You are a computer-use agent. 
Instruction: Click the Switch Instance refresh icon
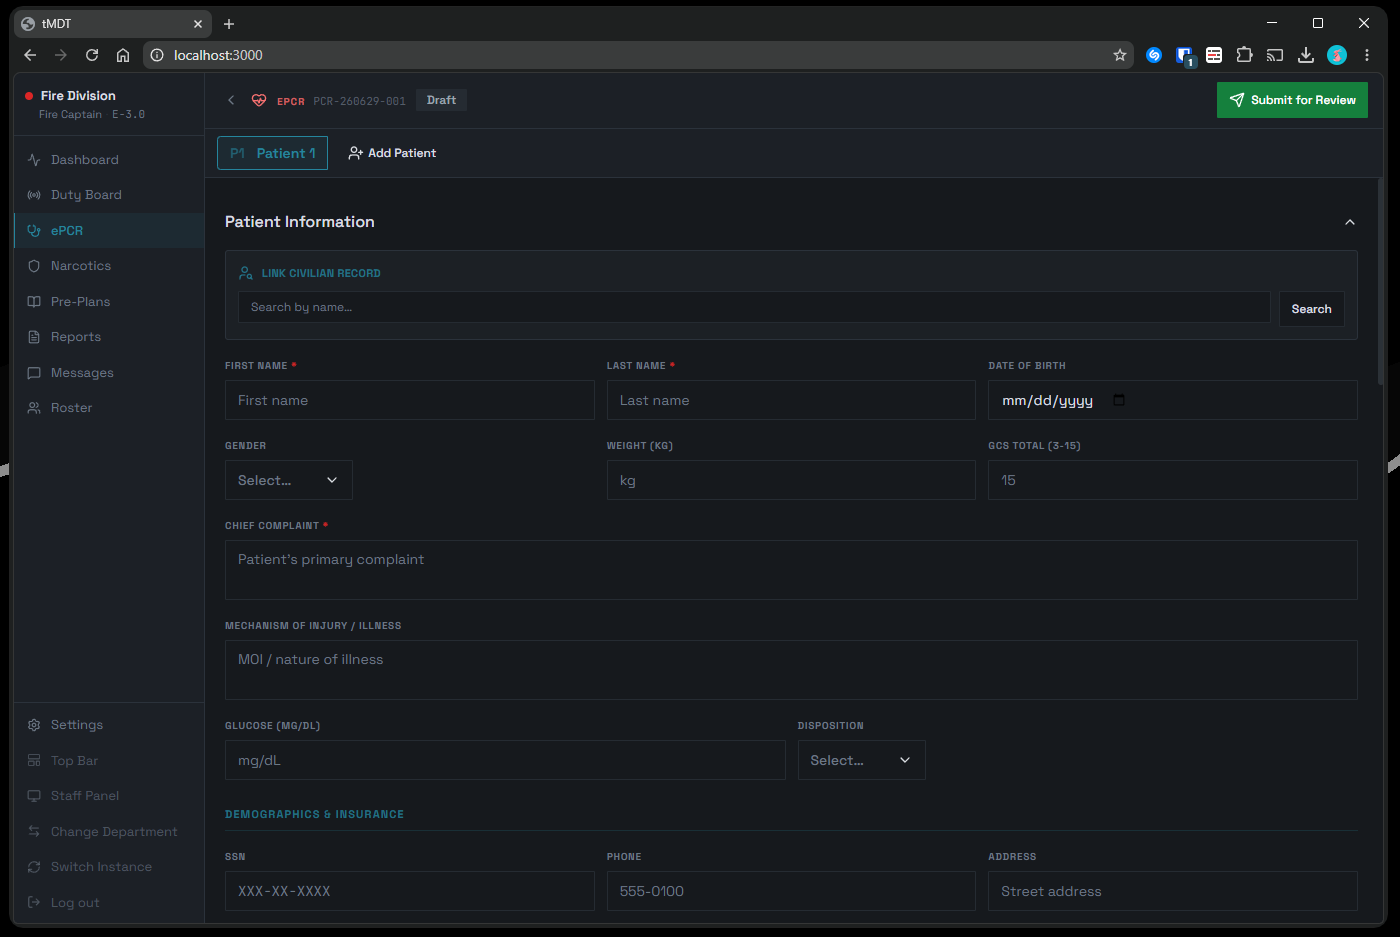(x=34, y=867)
